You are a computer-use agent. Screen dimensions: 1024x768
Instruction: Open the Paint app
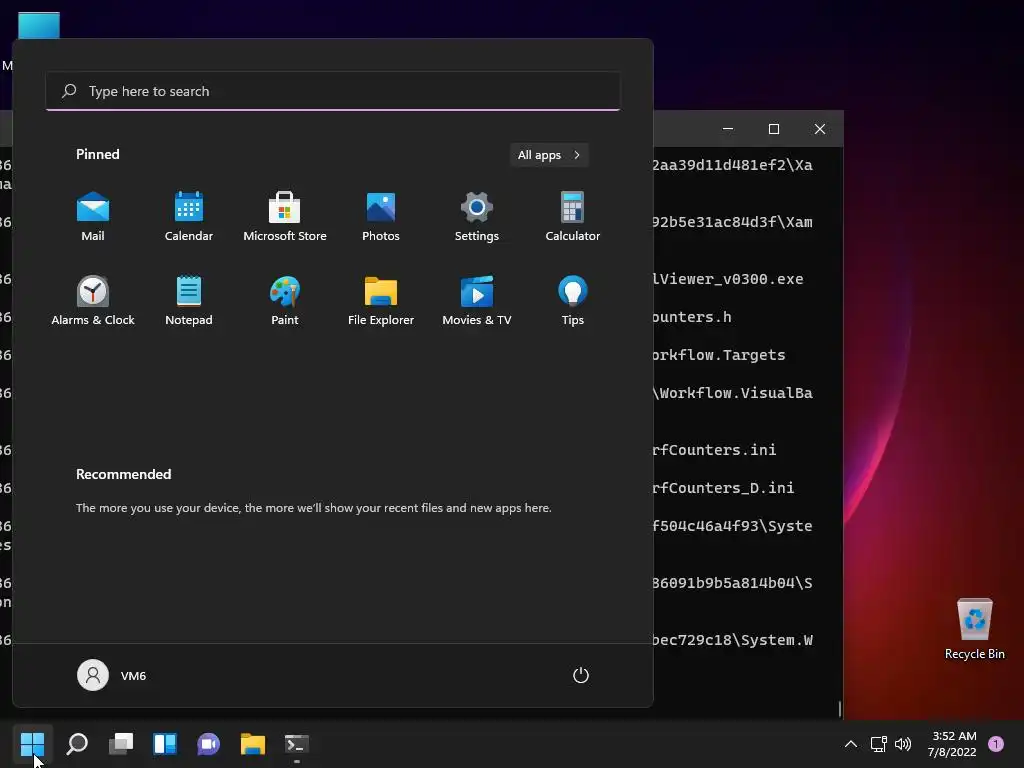click(x=285, y=300)
